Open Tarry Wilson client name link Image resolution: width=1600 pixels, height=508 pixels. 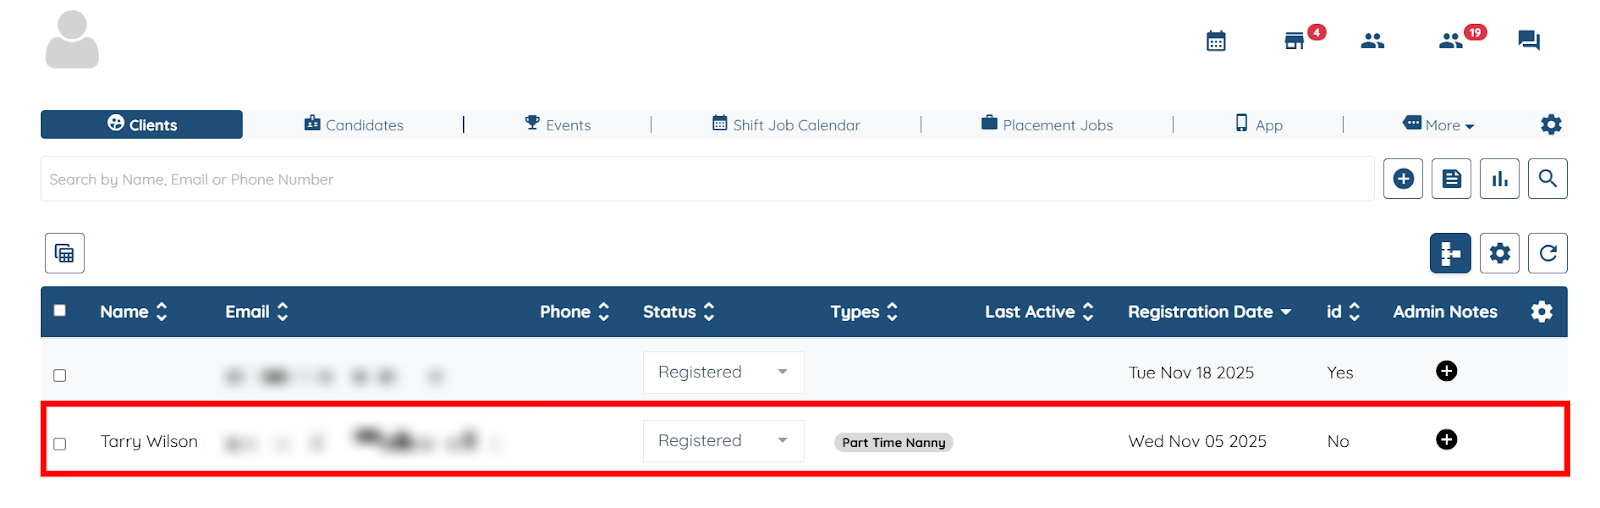pyautogui.click(x=149, y=441)
